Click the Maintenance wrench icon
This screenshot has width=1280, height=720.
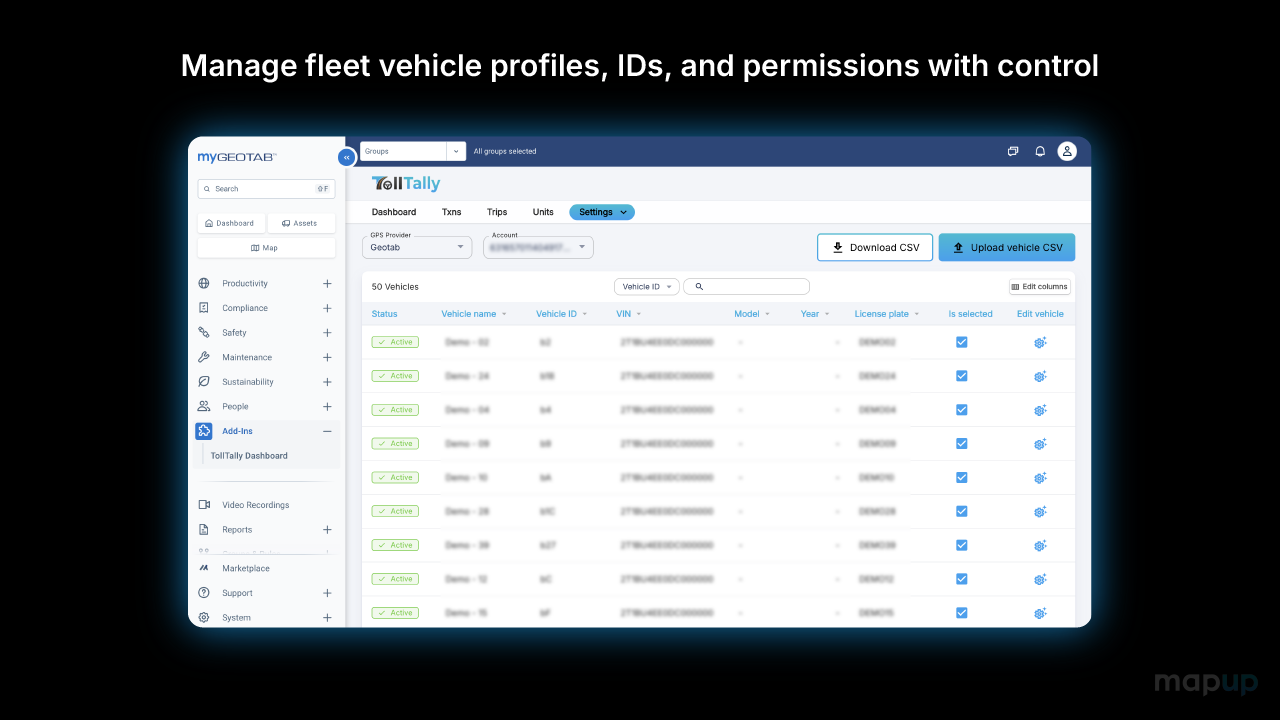pos(204,357)
